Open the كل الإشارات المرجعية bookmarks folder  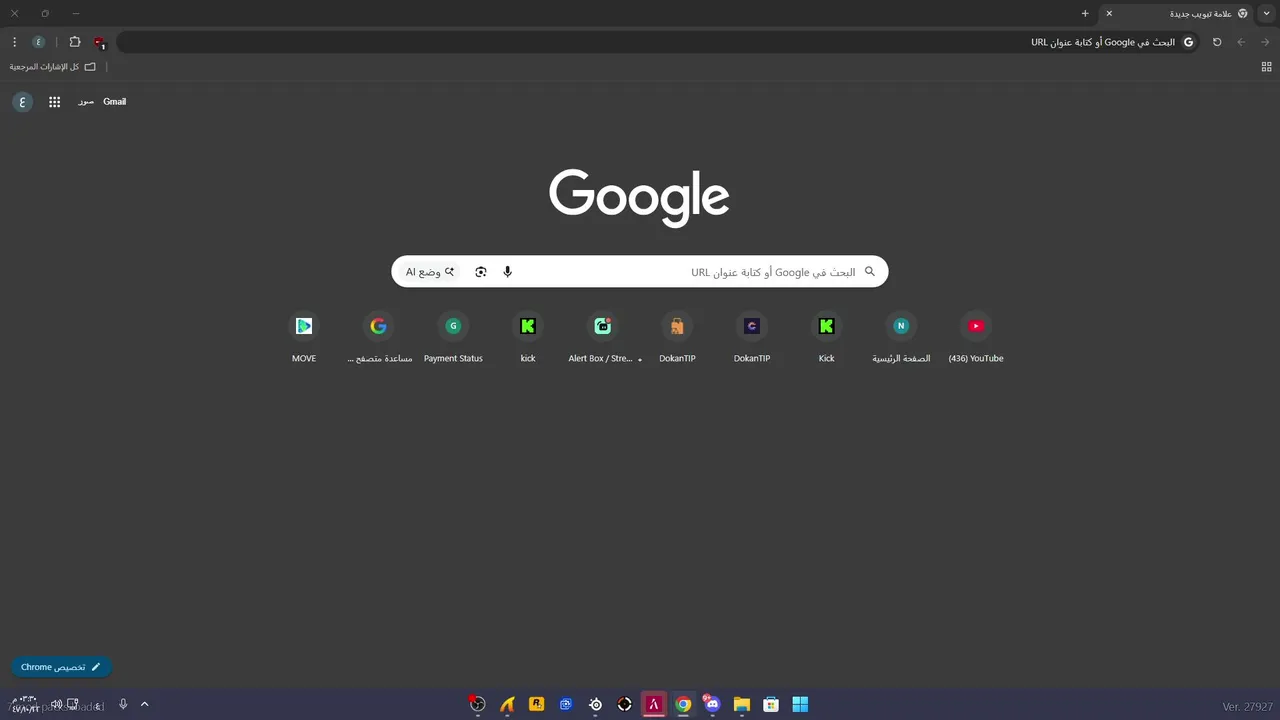[x=53, y=67]
